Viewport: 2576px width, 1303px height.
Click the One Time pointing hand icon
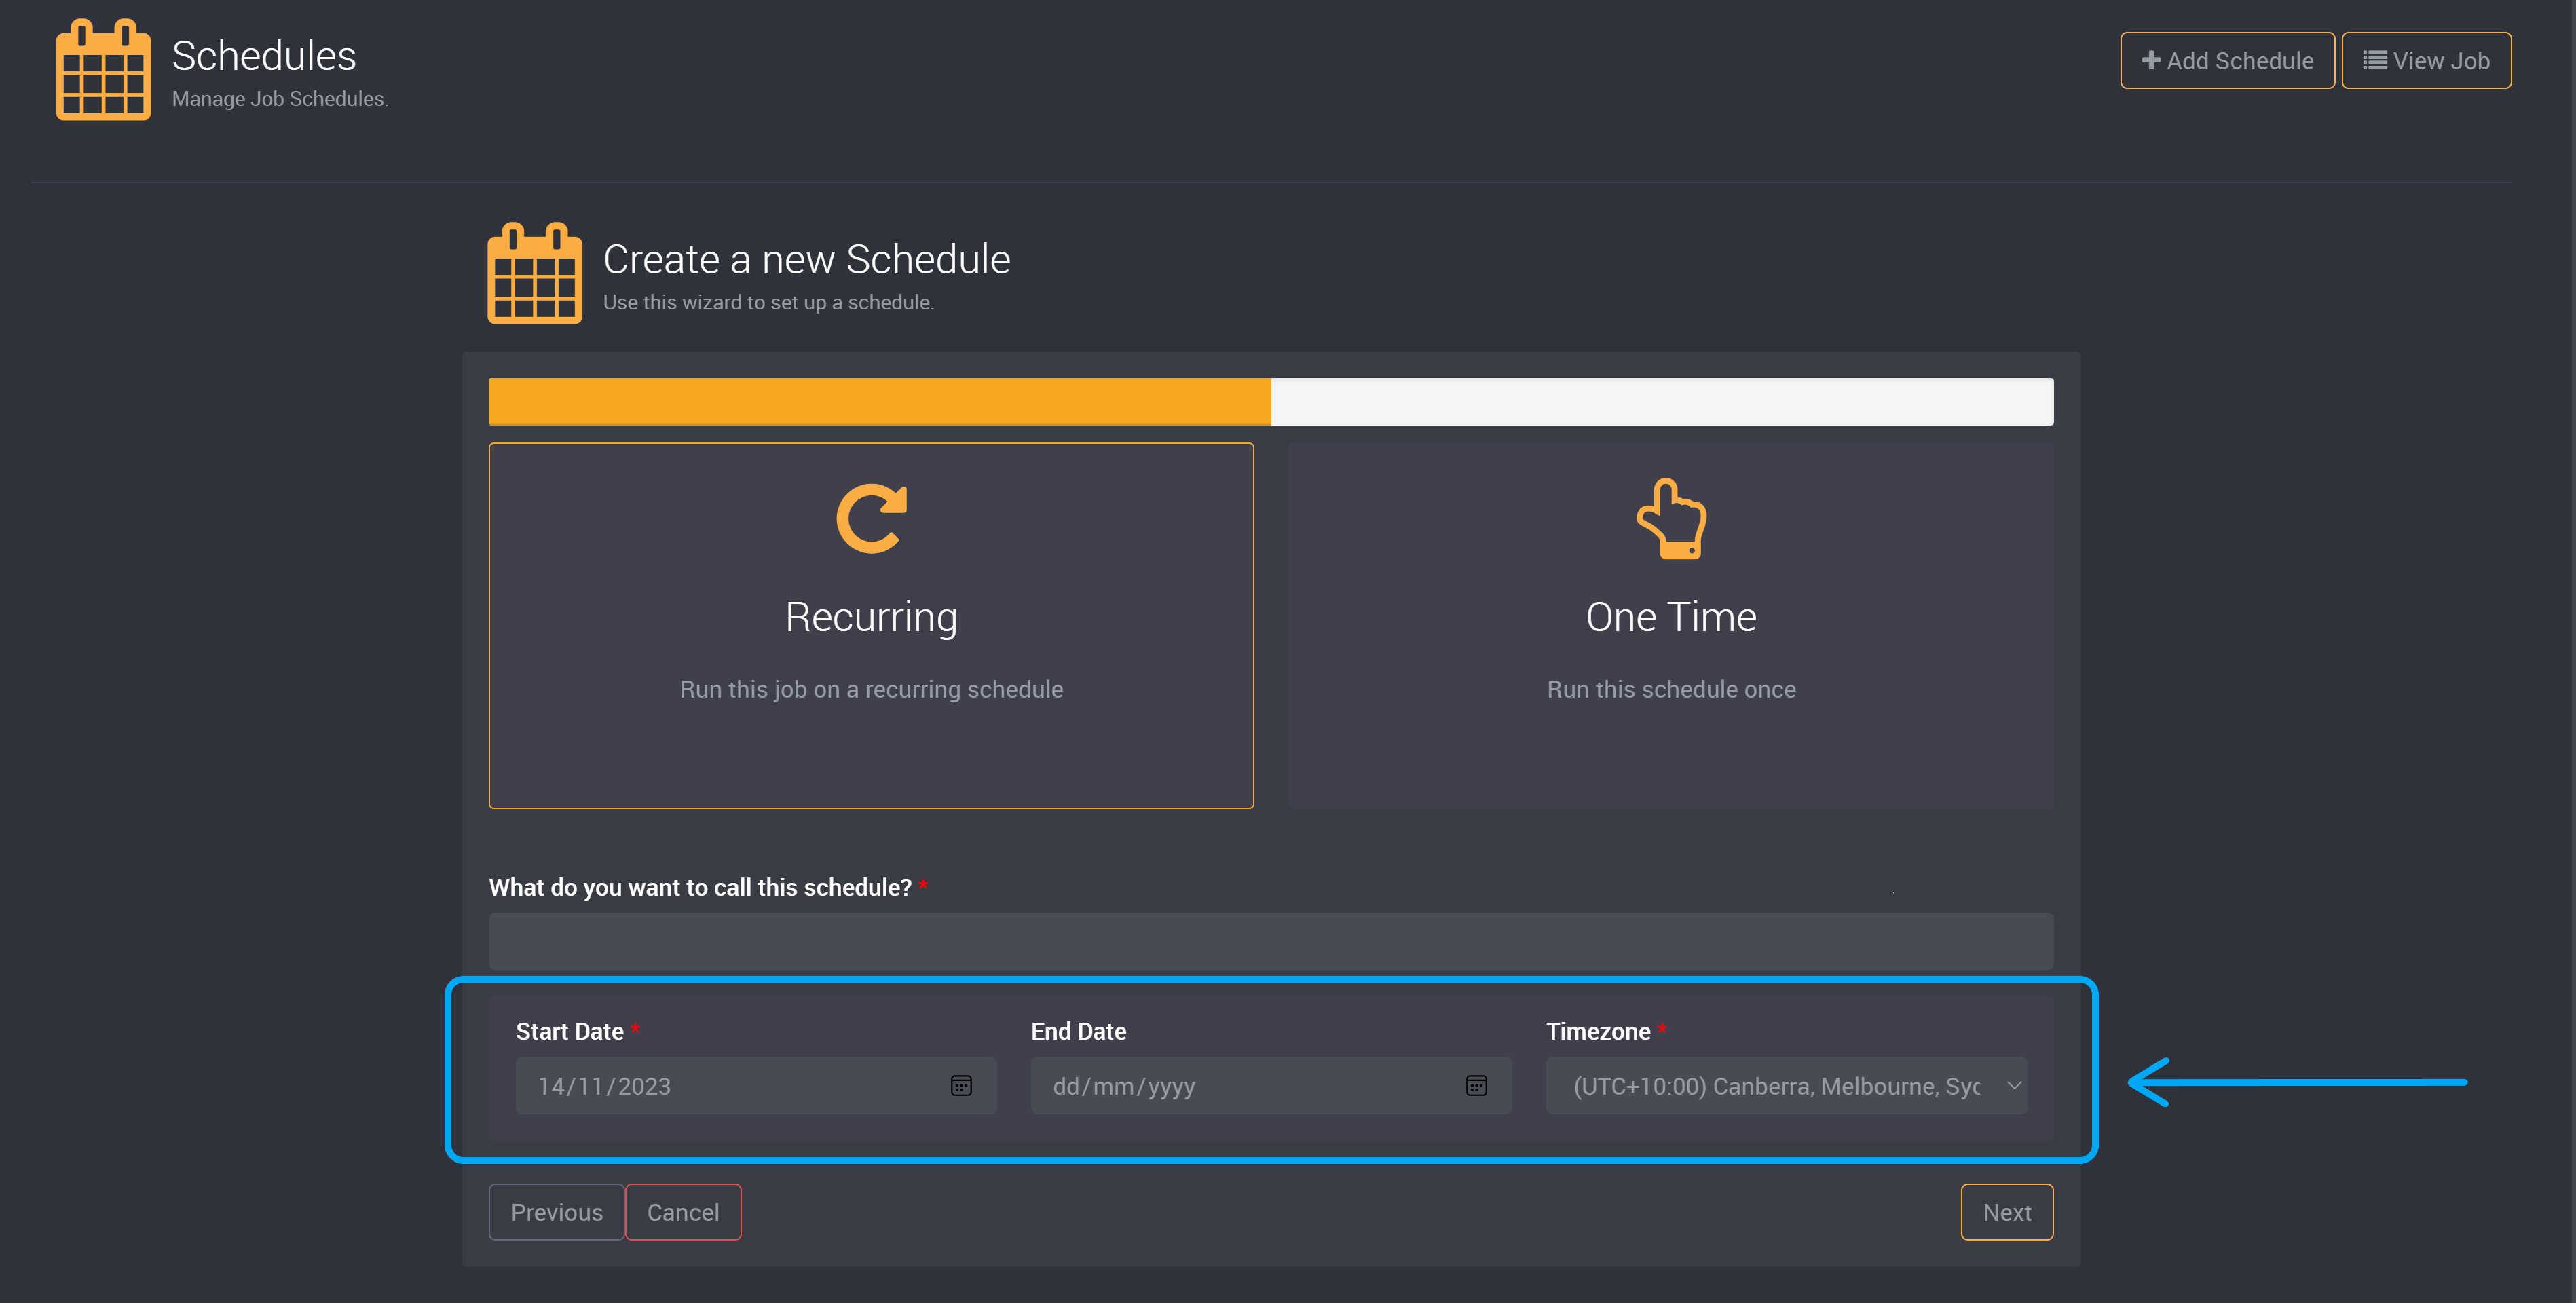pyautogui.click(x=1671, y=519)
